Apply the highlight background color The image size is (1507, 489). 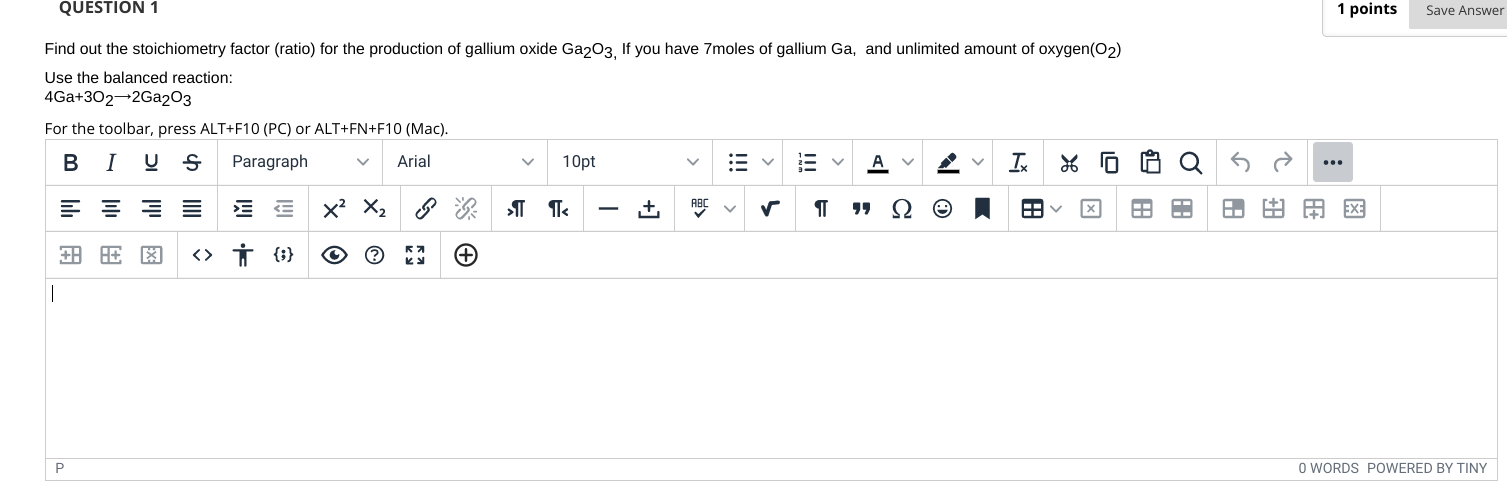pyautogui.click(x=946, y=162)
